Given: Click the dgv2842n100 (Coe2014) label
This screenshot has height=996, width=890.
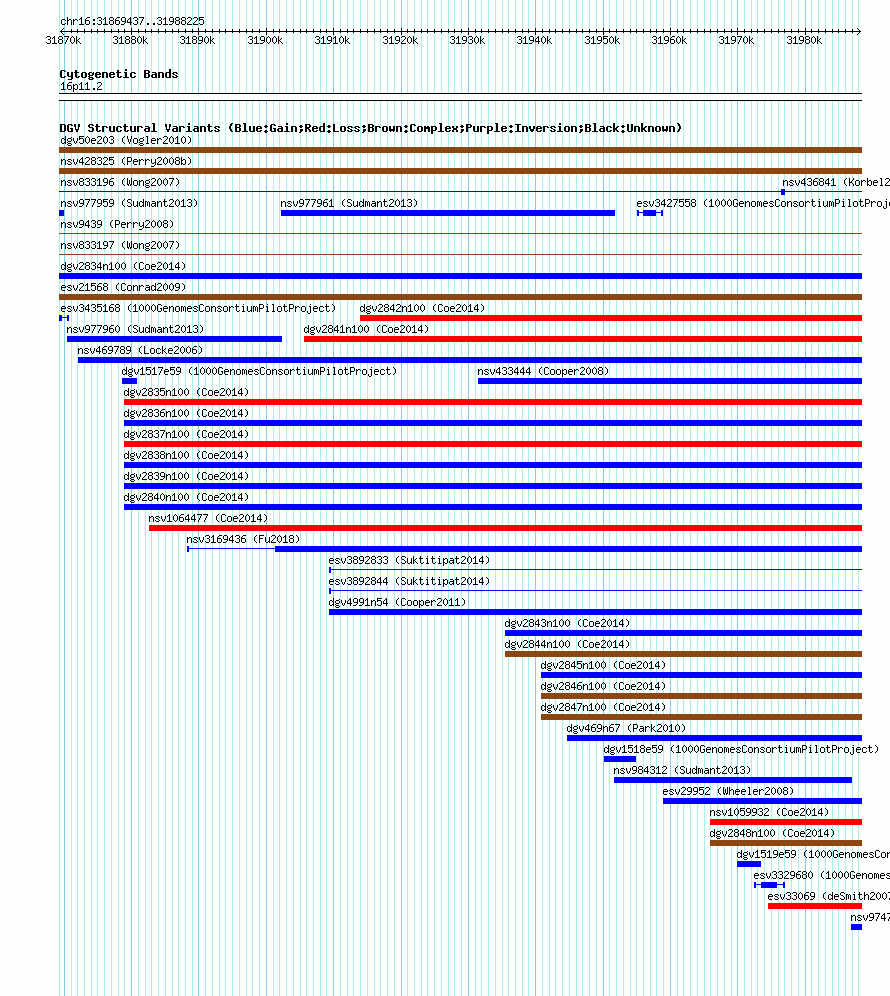Looking at the screenshot, I should click(422, 308).
